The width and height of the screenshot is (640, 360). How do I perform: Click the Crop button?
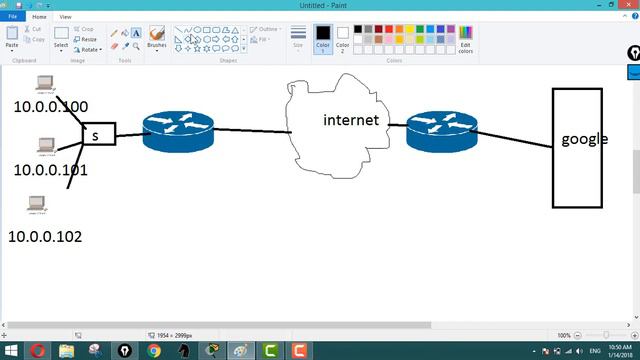[x=84, y=29]
